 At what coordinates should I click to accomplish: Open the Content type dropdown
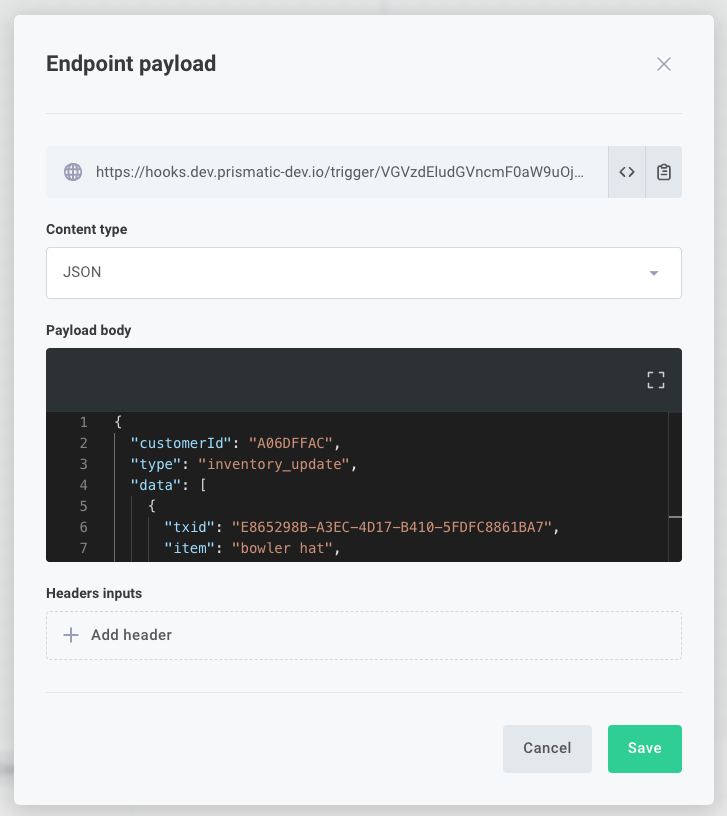click(x=364, y=272)
